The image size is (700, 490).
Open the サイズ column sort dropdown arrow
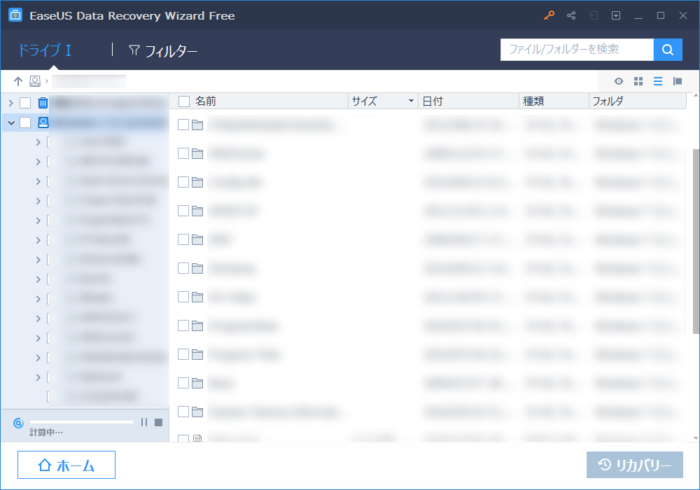point(411,101)
